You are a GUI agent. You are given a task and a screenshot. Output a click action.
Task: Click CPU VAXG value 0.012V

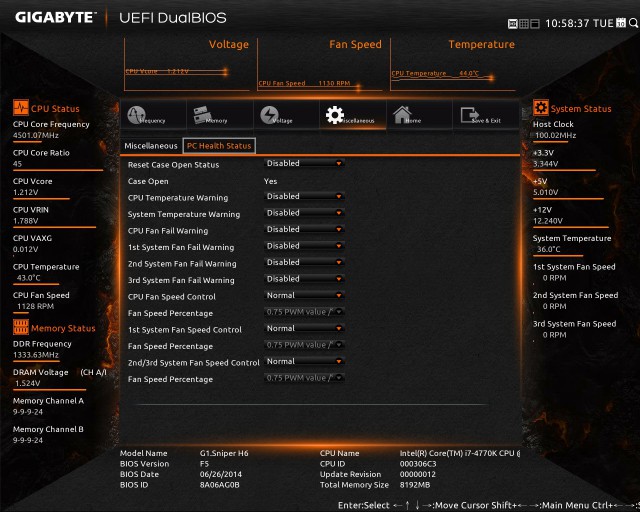(x=26, y=249)
